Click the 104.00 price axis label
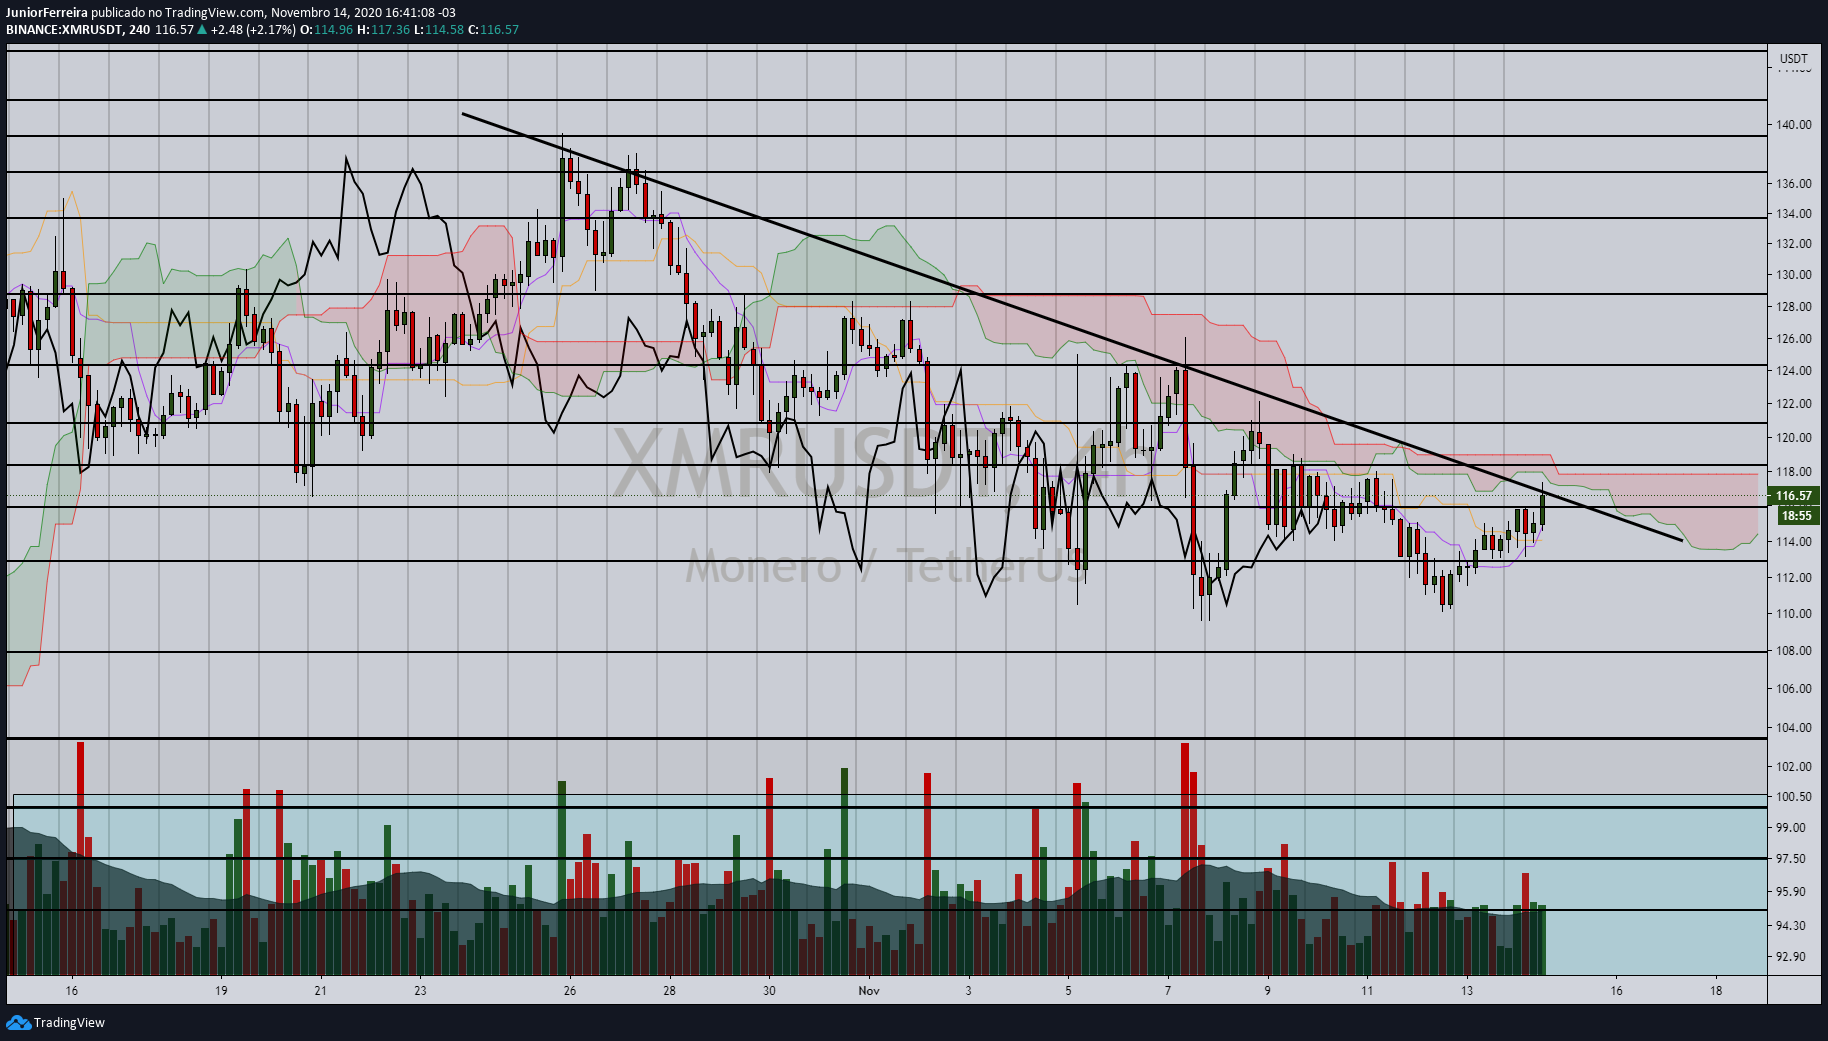1828x1041 pixels. [x=1794, y=728]
